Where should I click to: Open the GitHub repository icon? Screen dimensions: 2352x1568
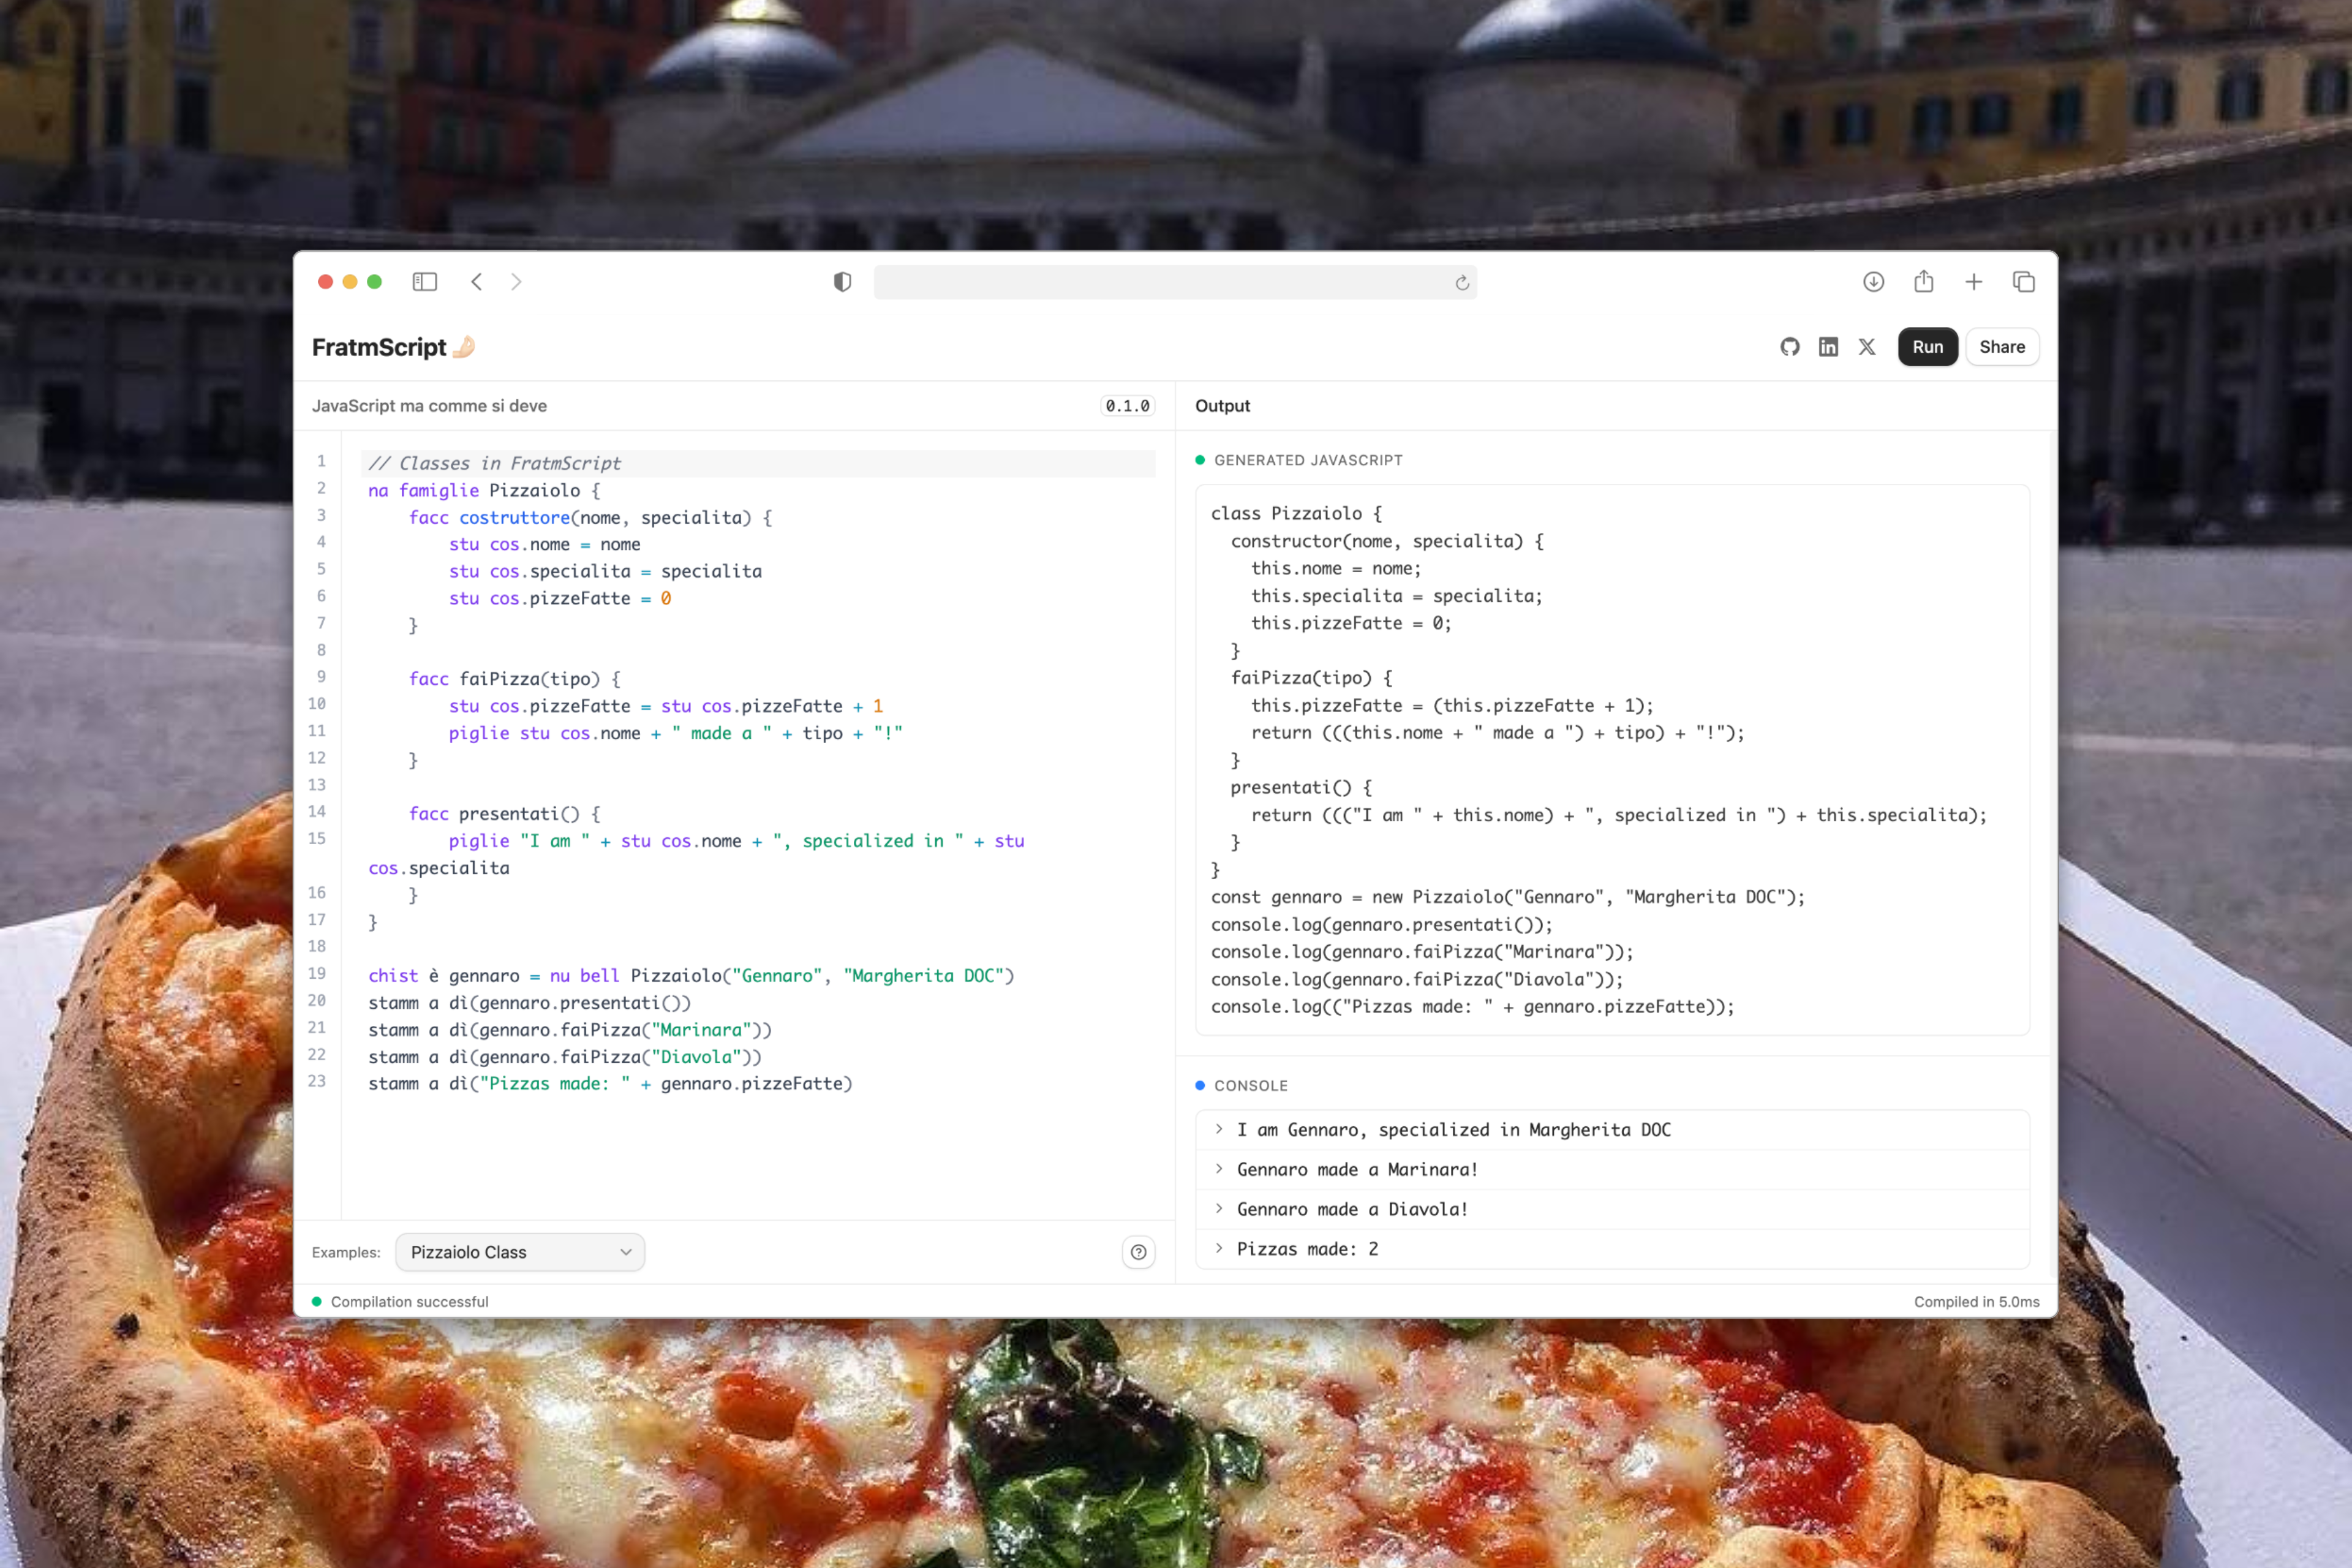click(x=1790, y=347)
